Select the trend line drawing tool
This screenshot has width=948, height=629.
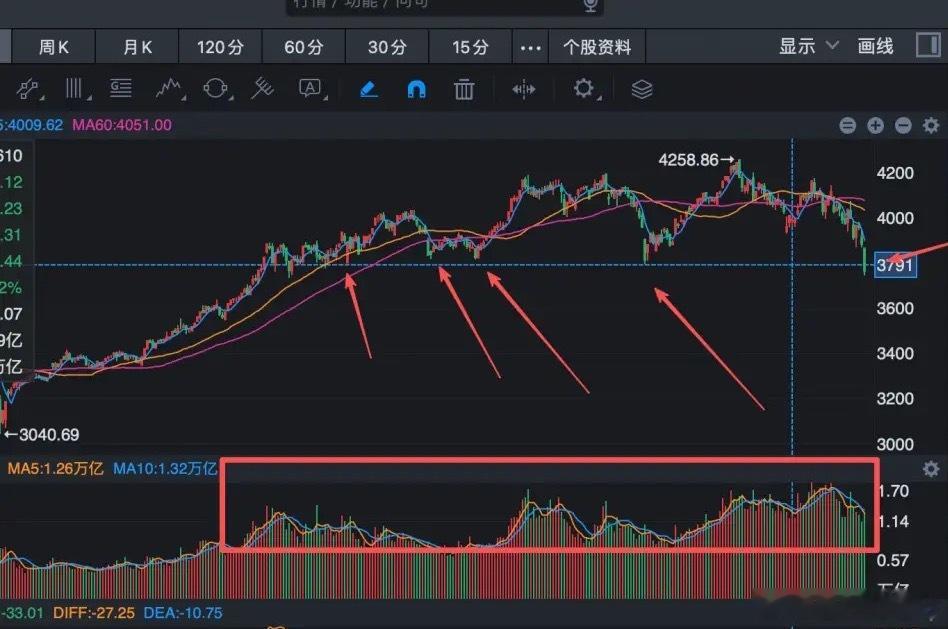point(28,89)
